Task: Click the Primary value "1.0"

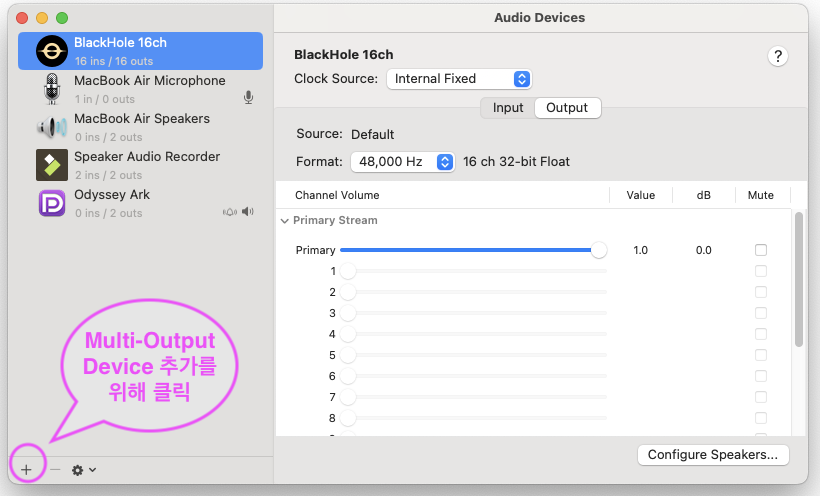Action: pyautogui.click(x=641, y=250)
